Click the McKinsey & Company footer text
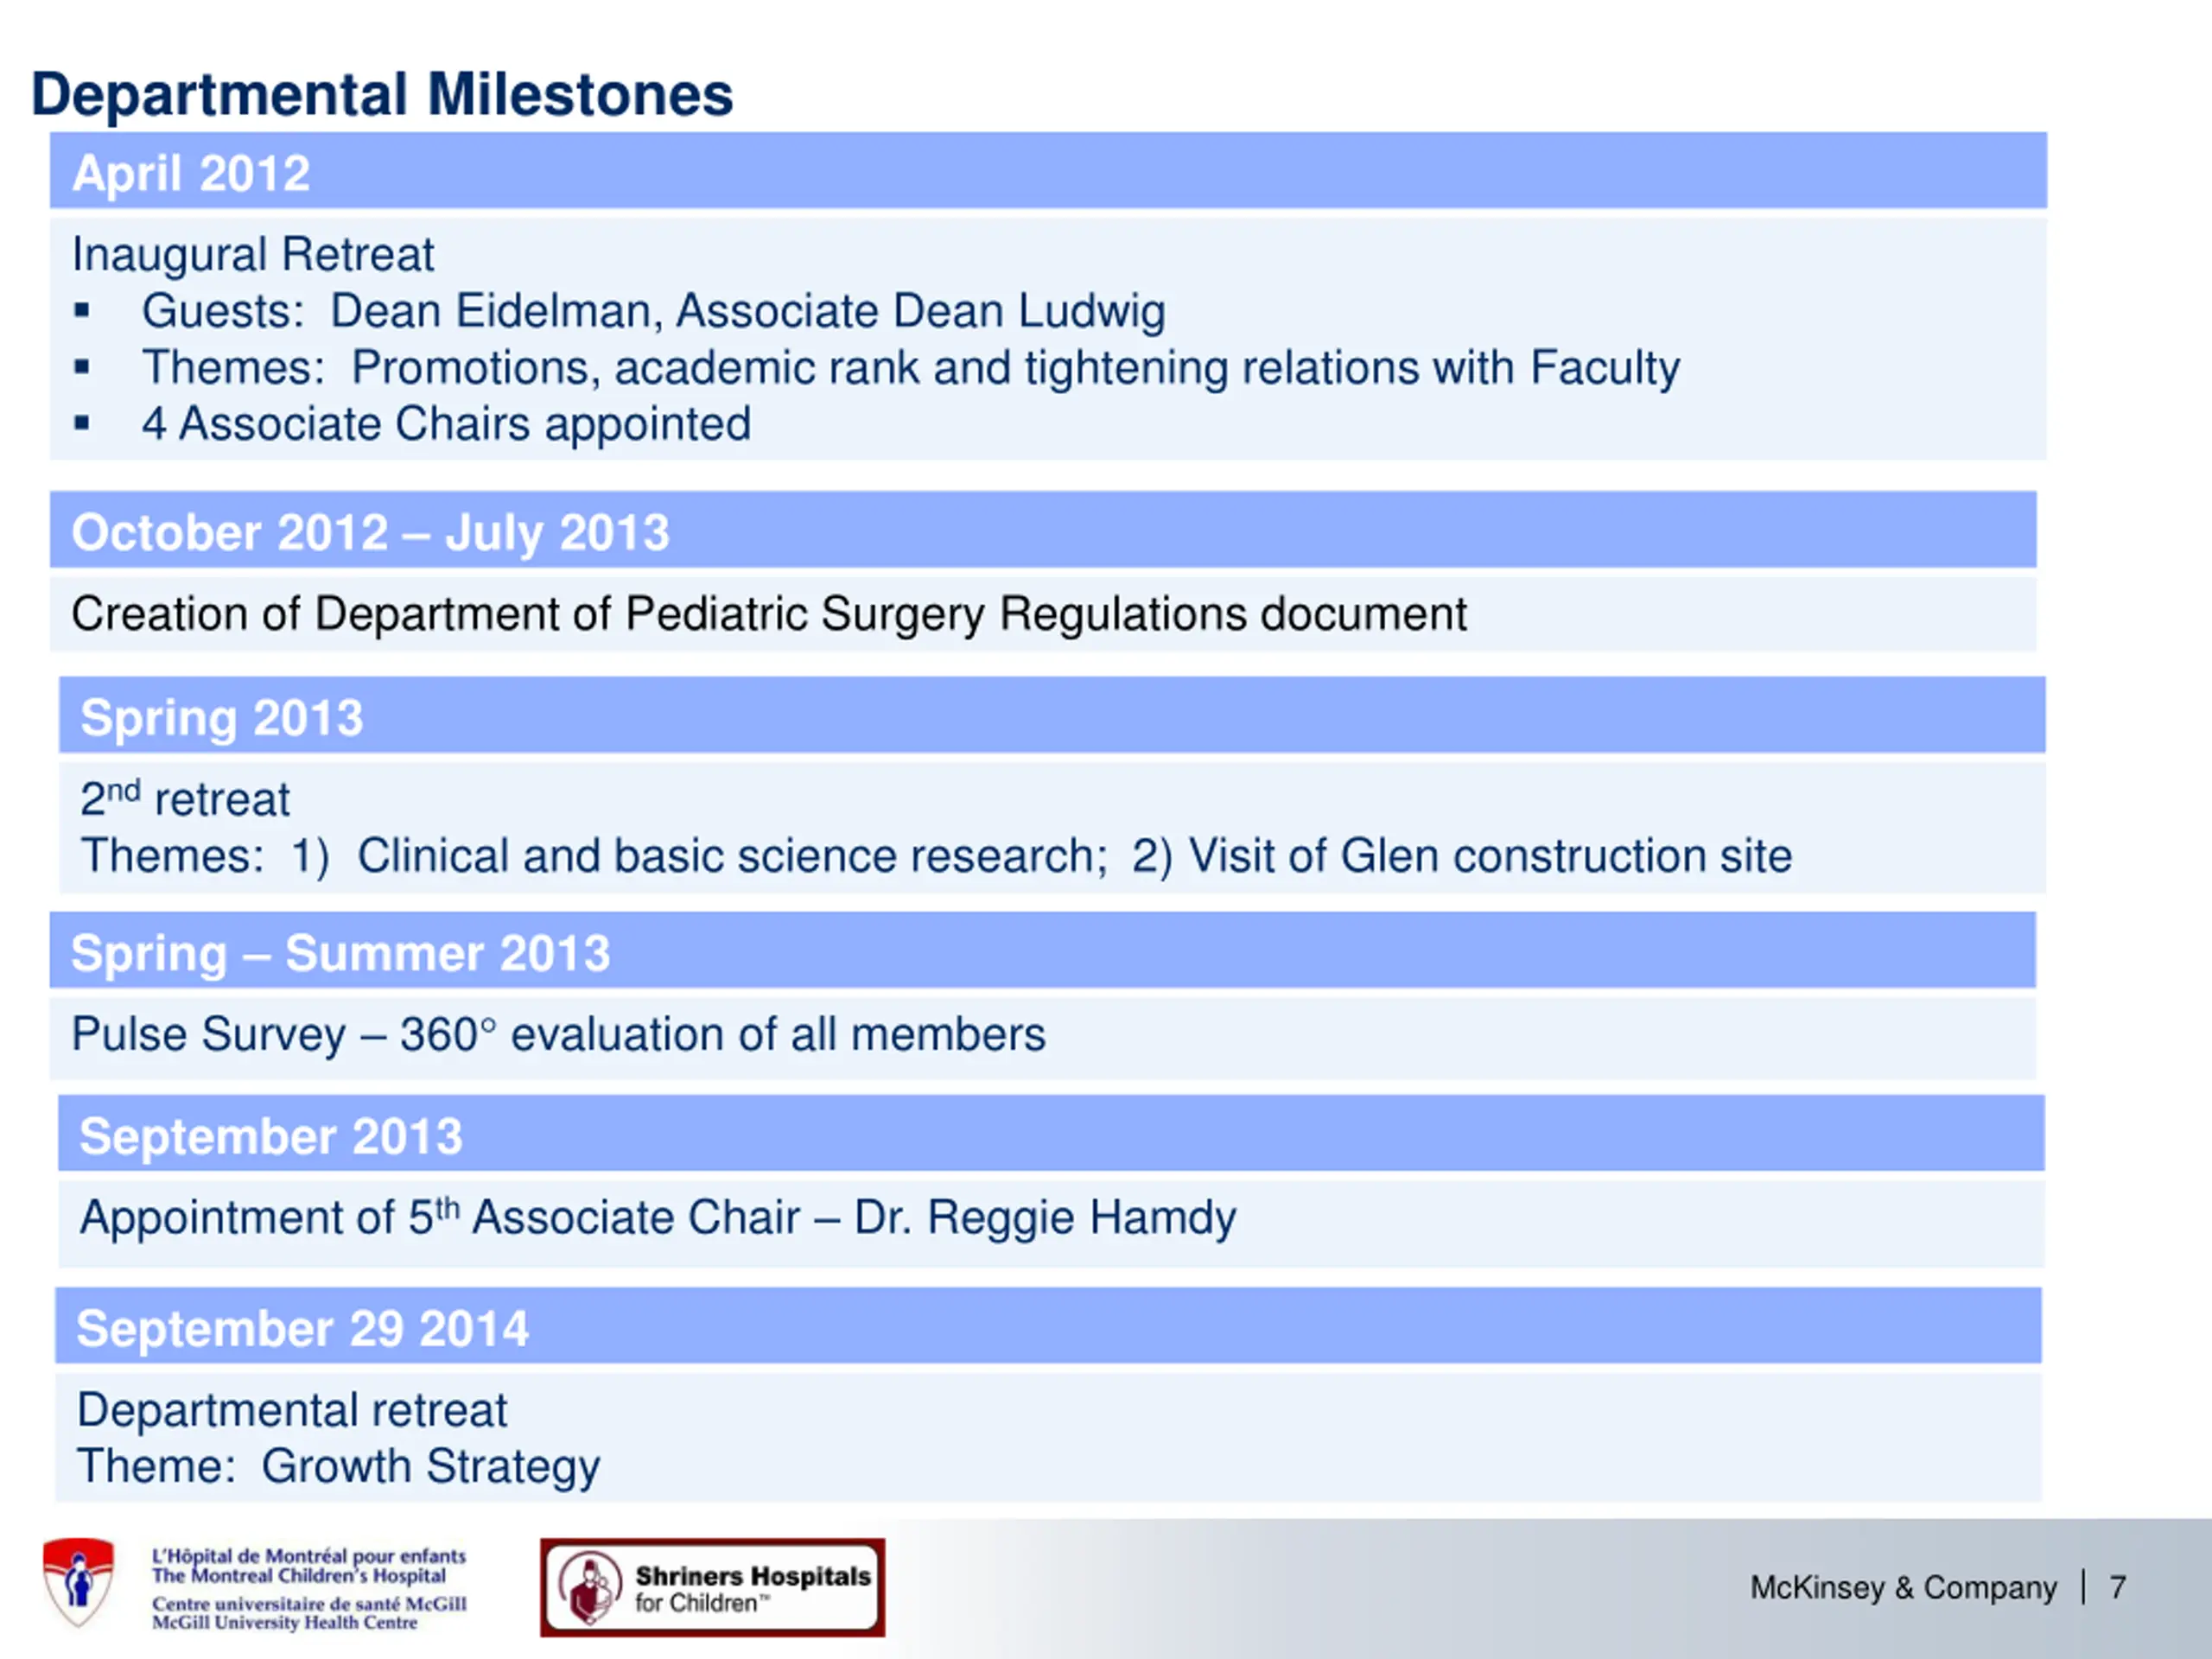 [1903, 1587]
